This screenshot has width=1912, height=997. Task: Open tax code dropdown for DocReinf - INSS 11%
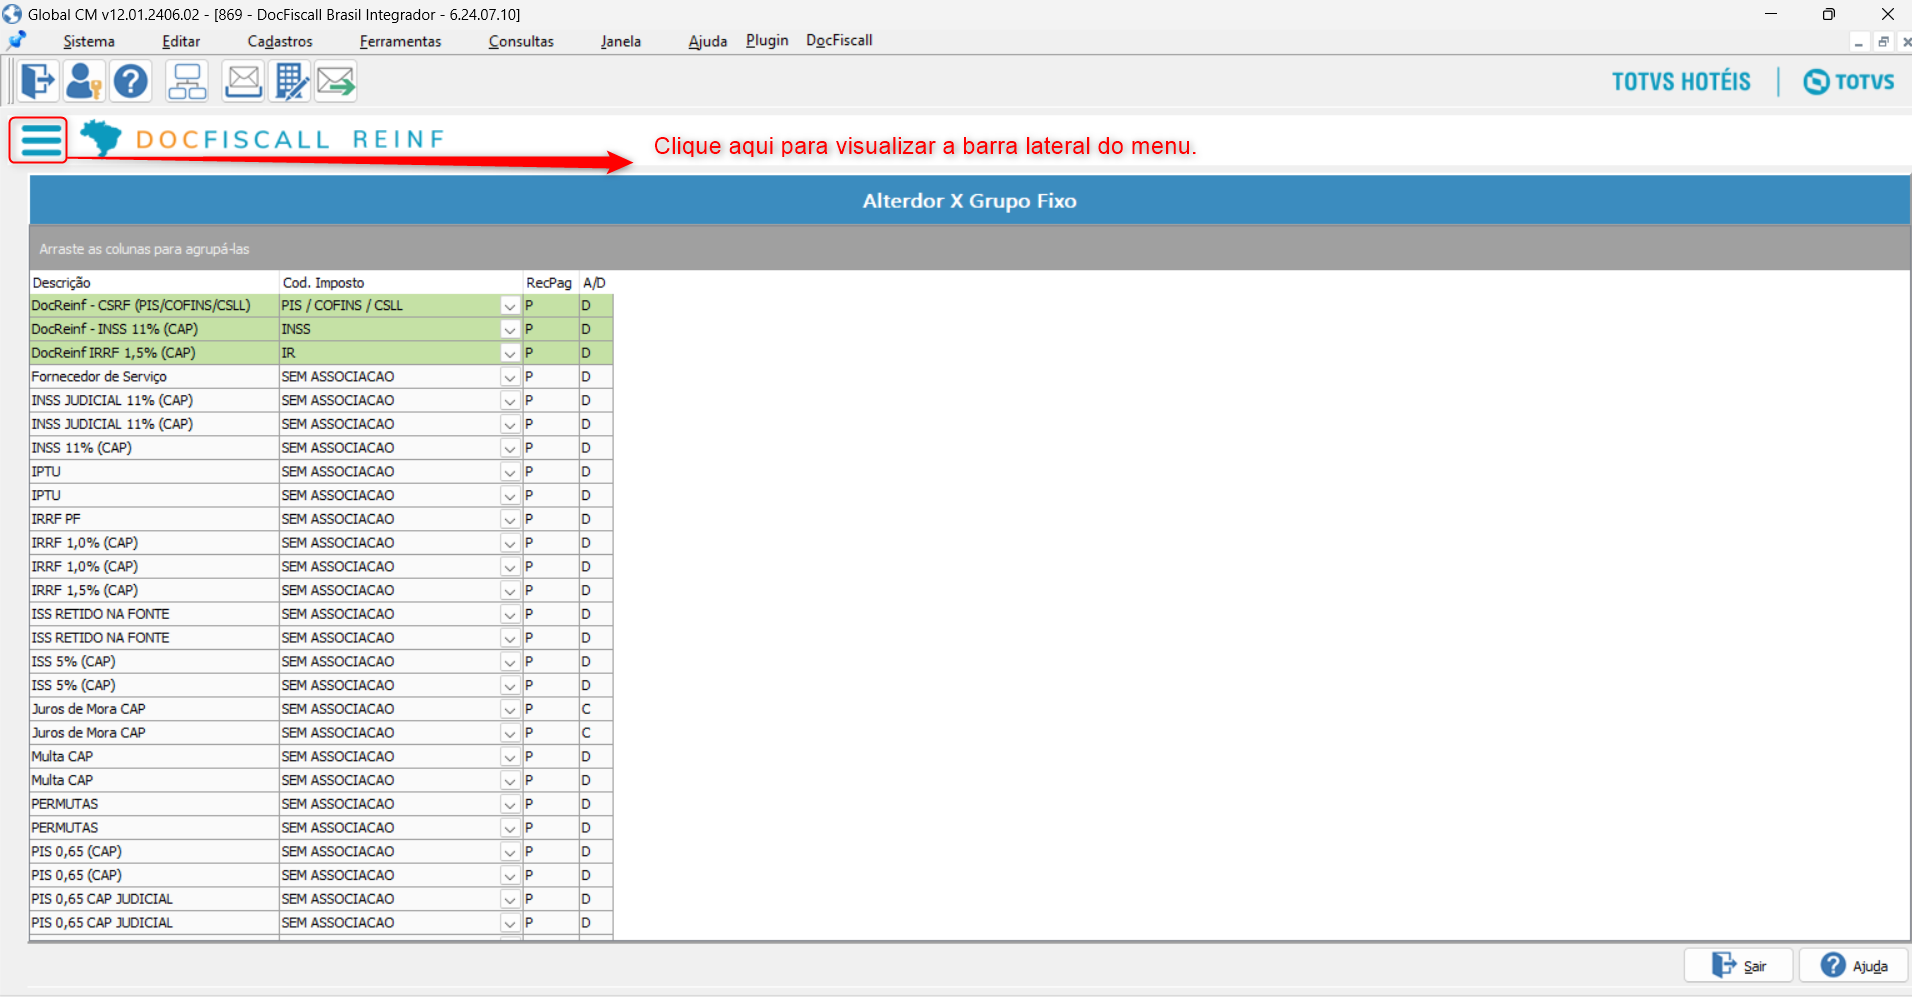510,330
